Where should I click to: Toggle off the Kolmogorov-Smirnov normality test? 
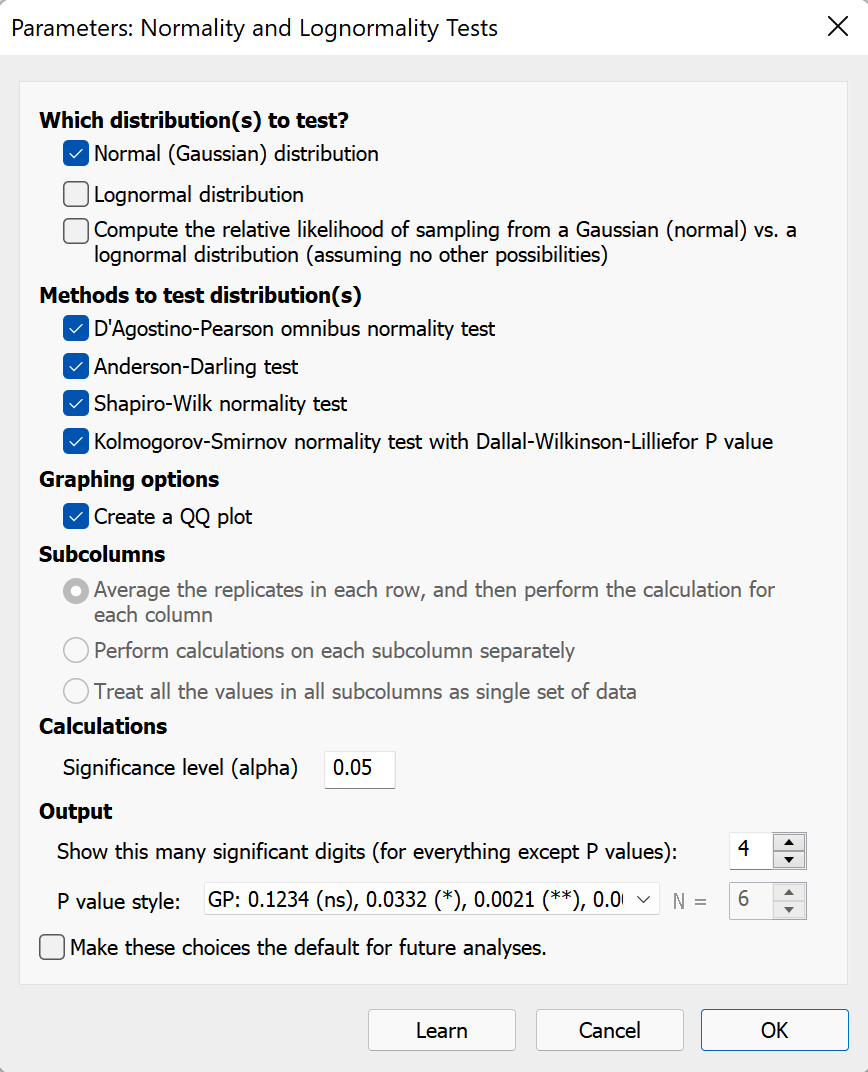(75, 440)
